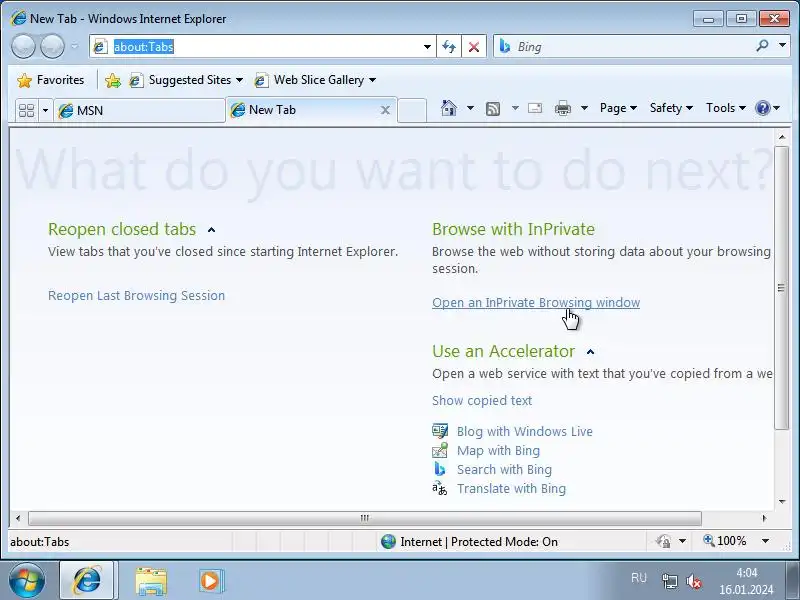Click the vertical scrollbar down arrow
Image resolution: width=800 pixels, height=600 pixels.
coord(782,502)
